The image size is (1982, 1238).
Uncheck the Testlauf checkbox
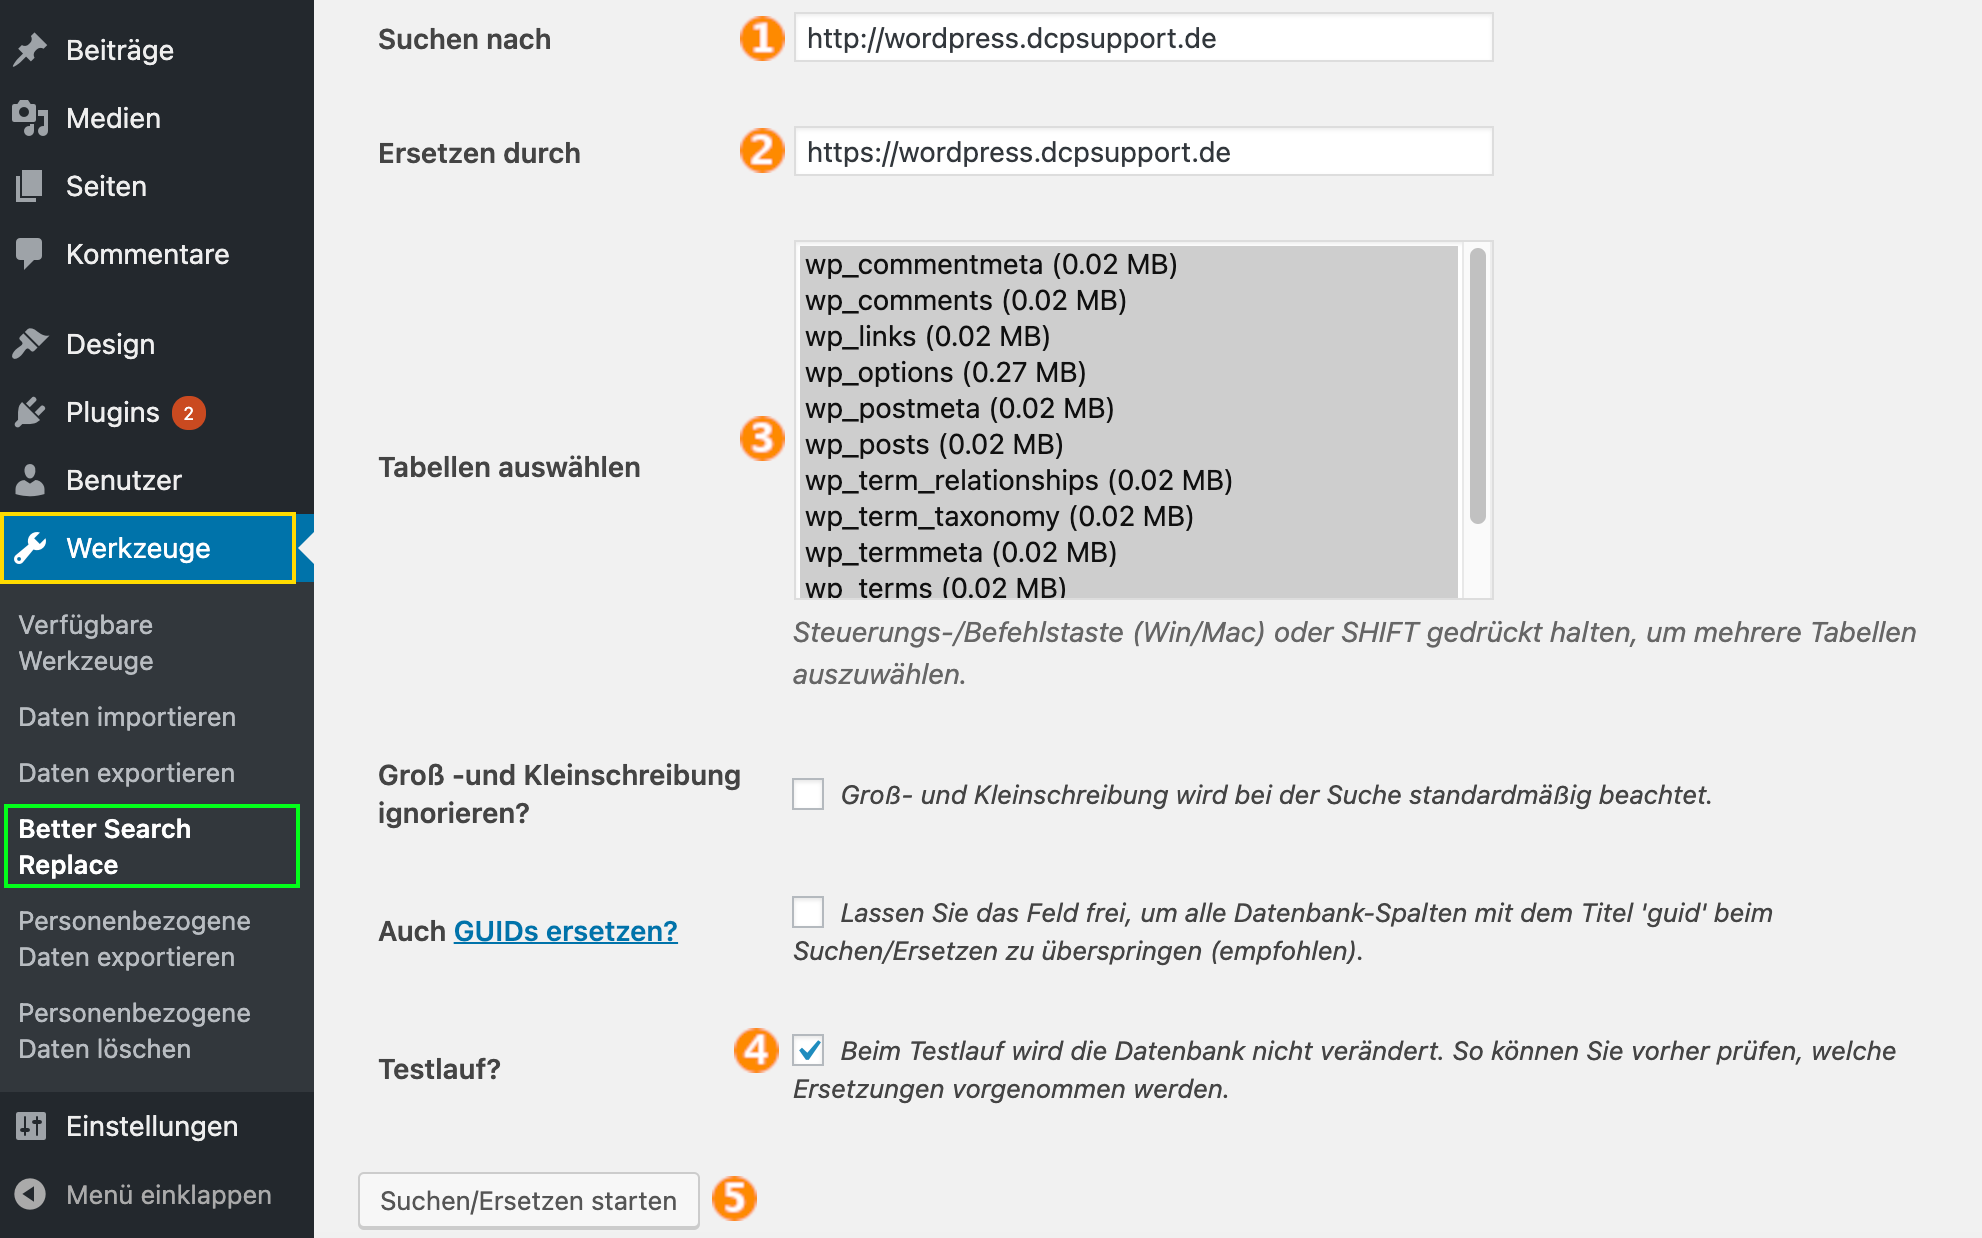(x=808, y=1050)
